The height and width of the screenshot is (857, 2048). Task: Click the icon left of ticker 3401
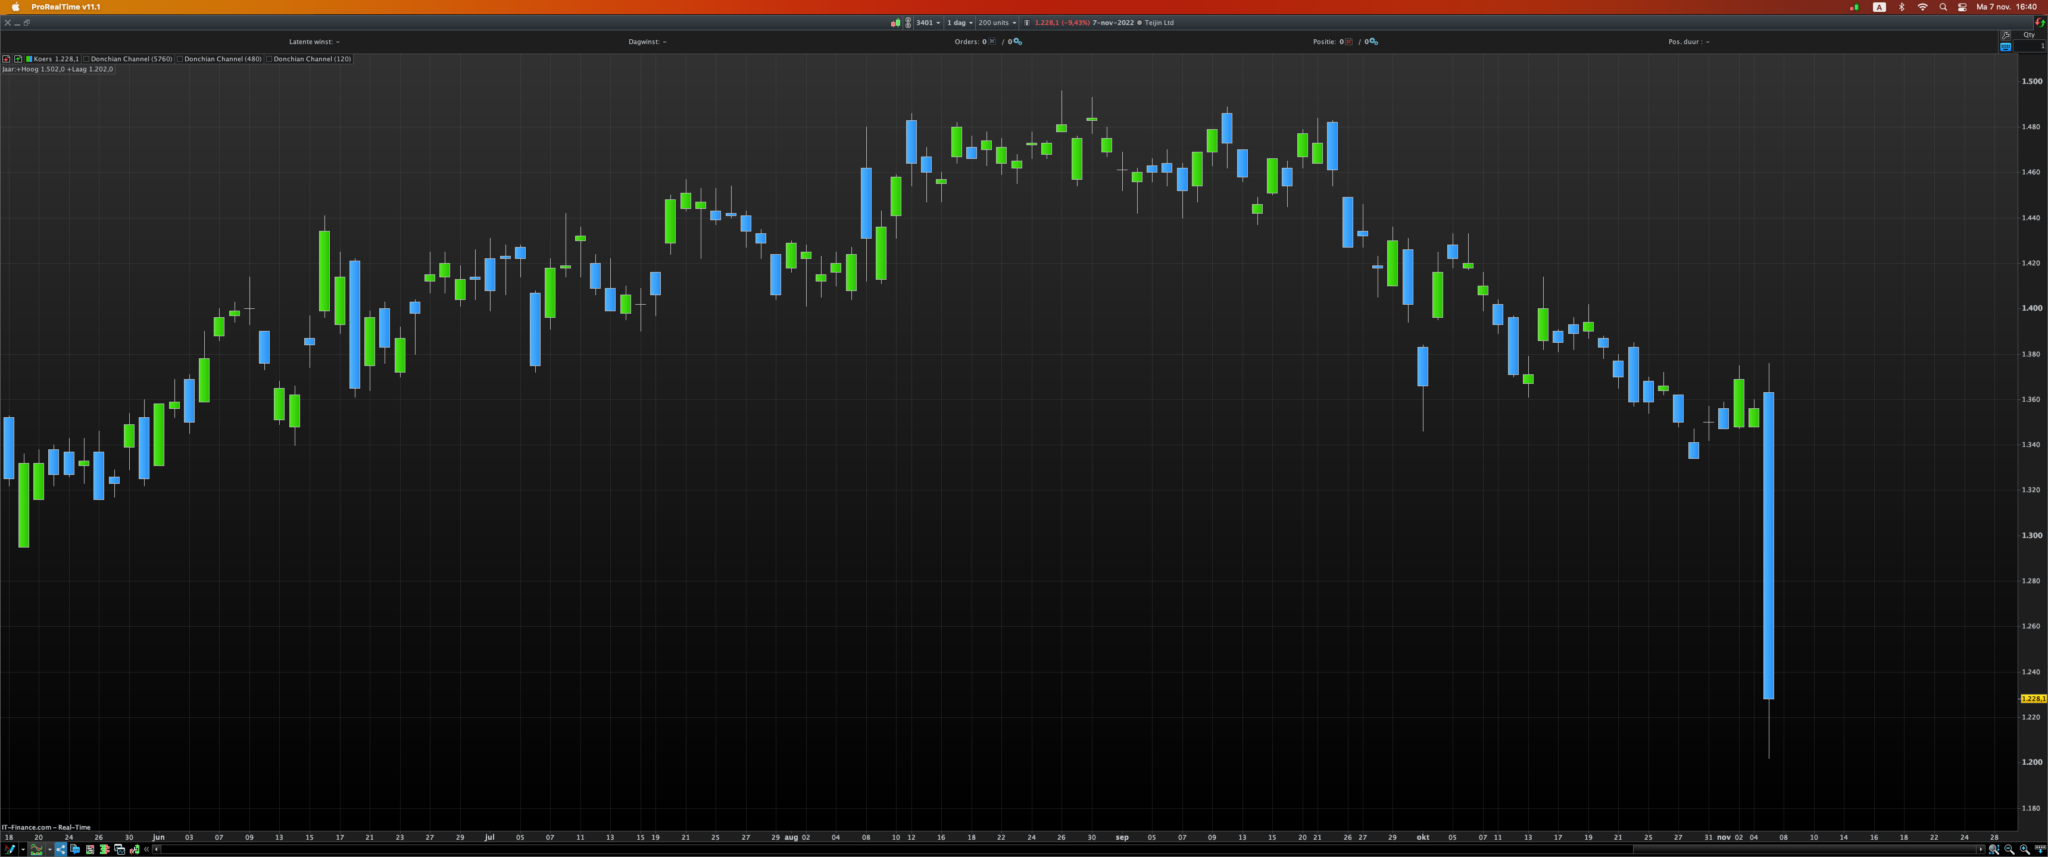pyautogui.click(x=908, y=22)
